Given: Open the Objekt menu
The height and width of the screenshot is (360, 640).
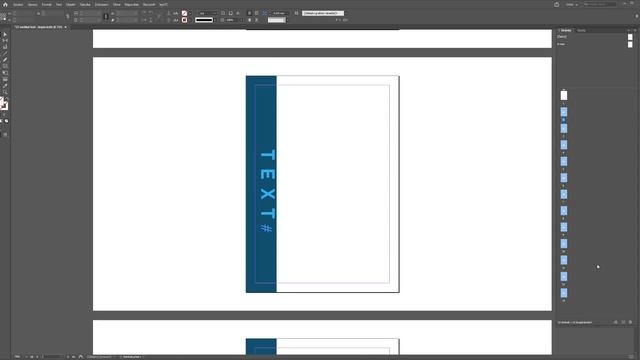Looking at the screenshot, I should [71, 4].
